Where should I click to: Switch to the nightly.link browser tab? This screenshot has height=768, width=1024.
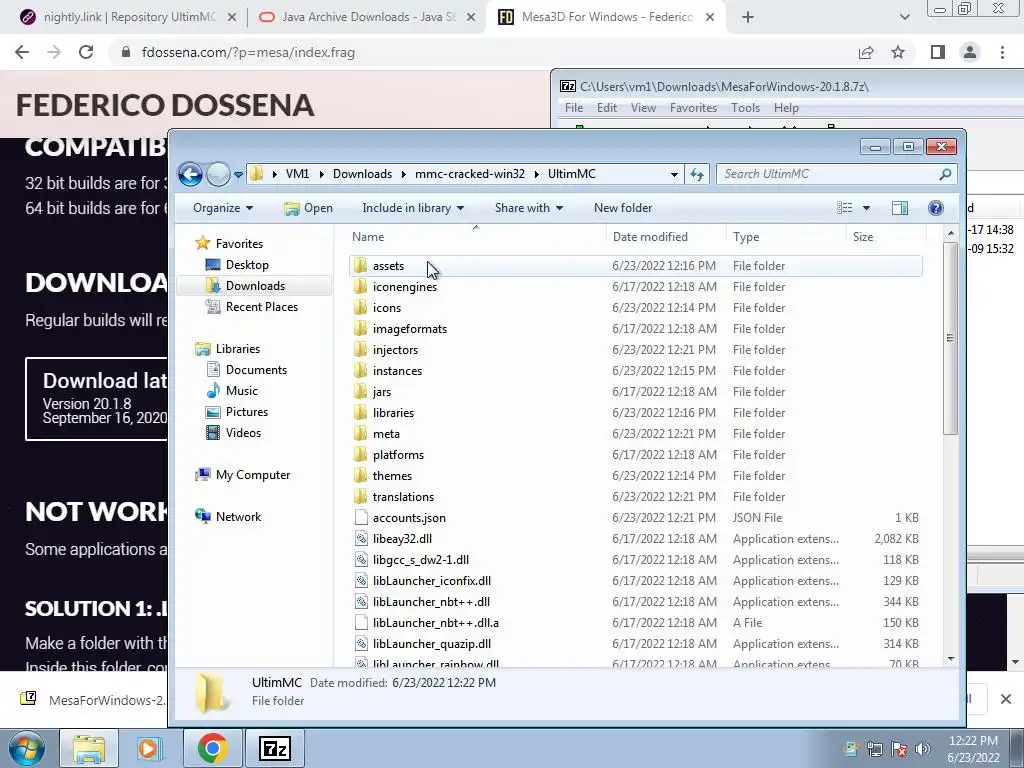pos(128,17)
